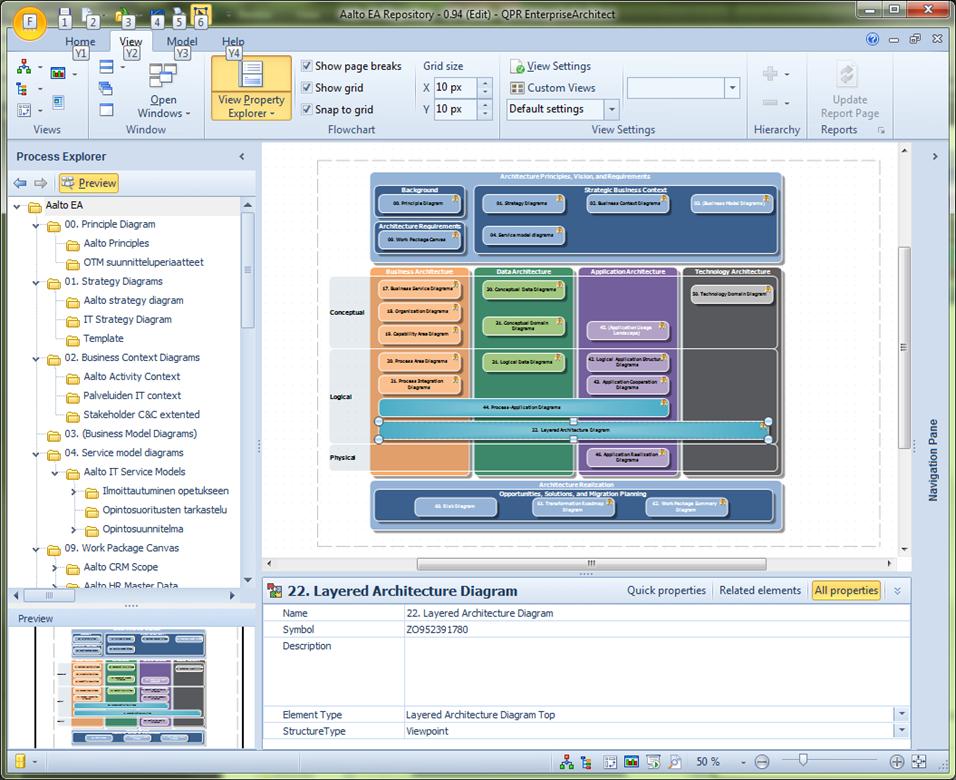This screenshot has height=780, width=956.
Task: Click the navigator tree view icon in Views
Action: [23, 88]
